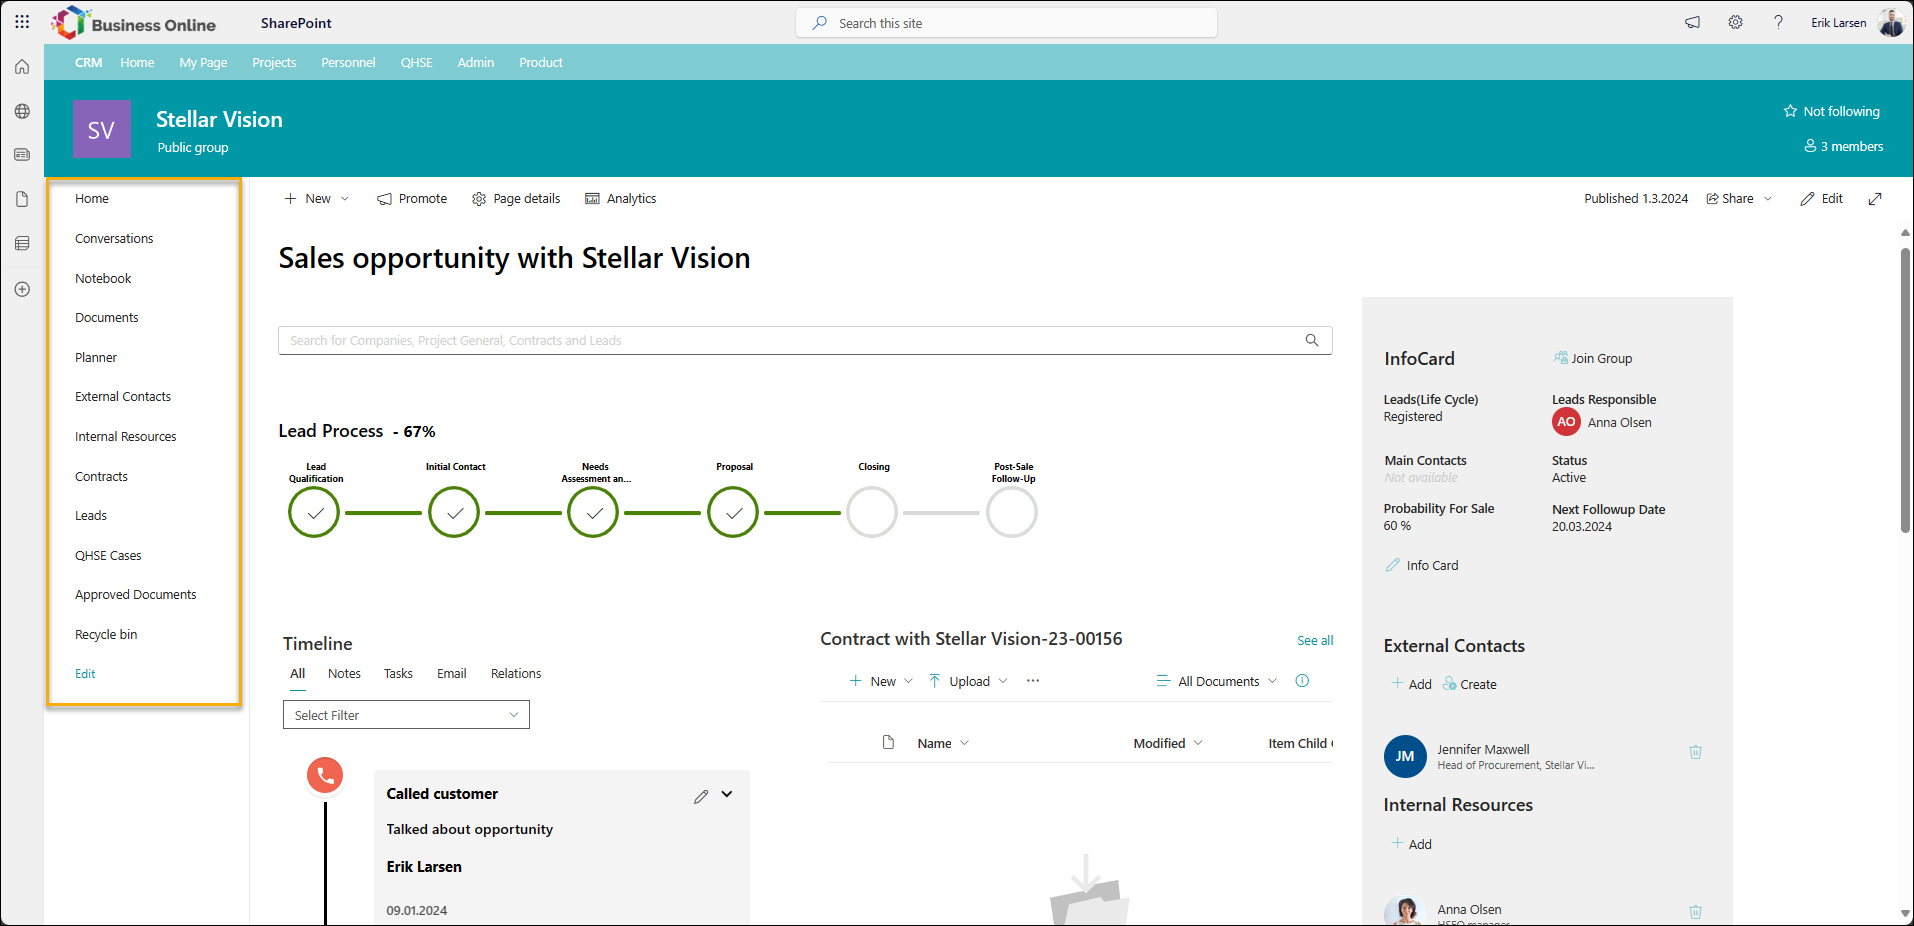
Task: Switch to the Notes timeline tab
Action: [344, 674]
